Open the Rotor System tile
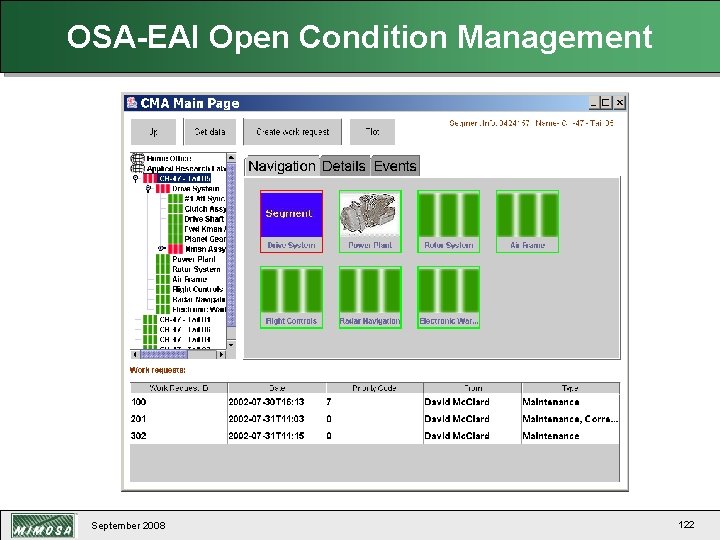Screen dimensions: 720x540 [x=449, y=221]
